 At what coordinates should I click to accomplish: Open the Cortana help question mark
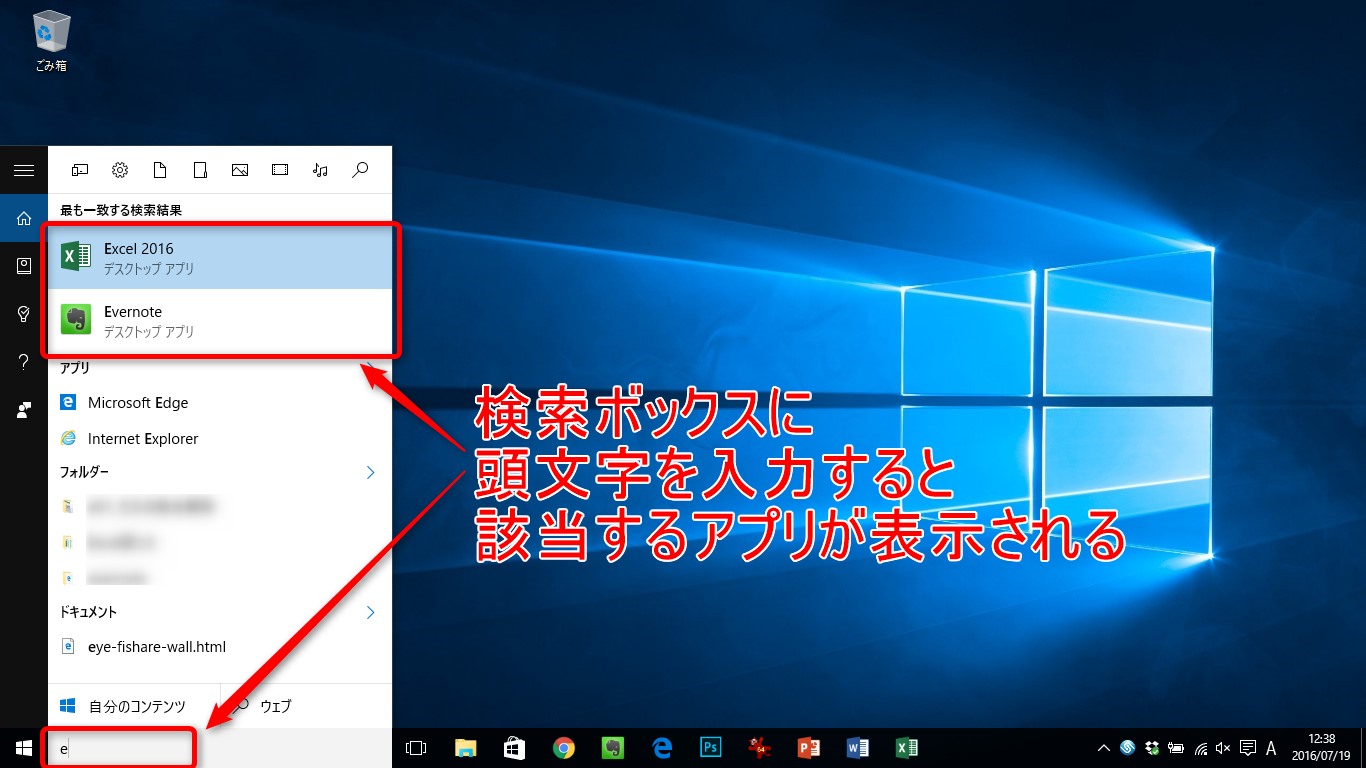(x=24, y=362)
